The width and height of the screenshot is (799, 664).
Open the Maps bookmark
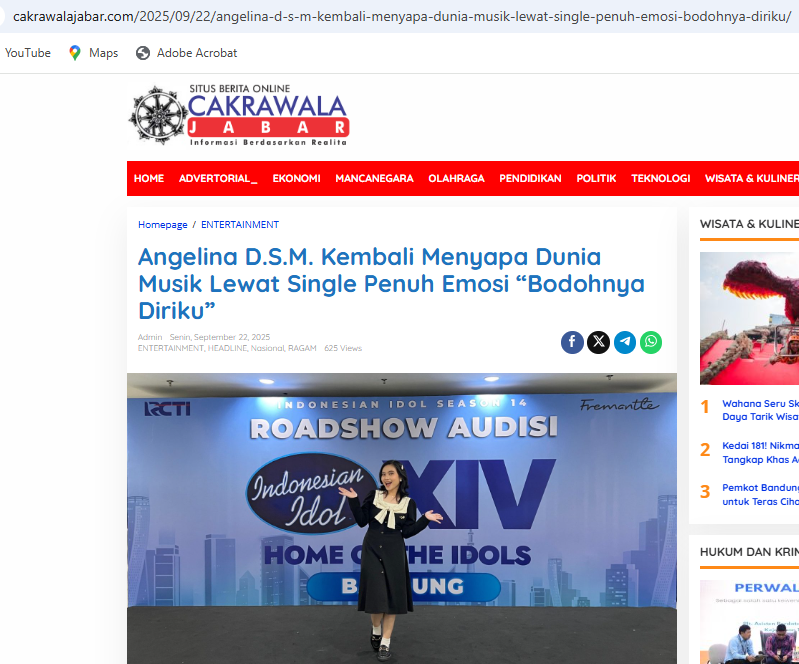pyautogui.click(x=93, y=53)
